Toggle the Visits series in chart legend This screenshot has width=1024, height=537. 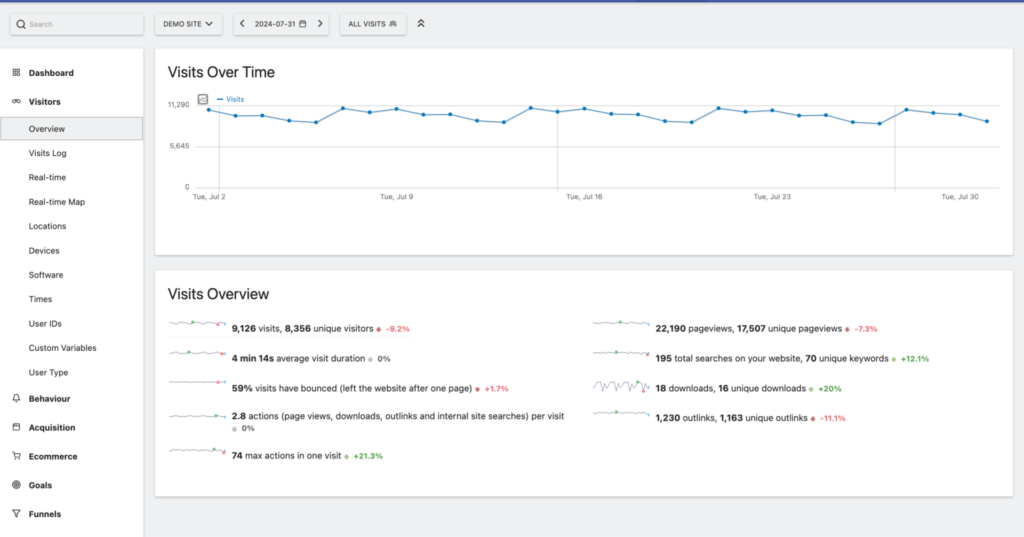click(x=234, y=100)
